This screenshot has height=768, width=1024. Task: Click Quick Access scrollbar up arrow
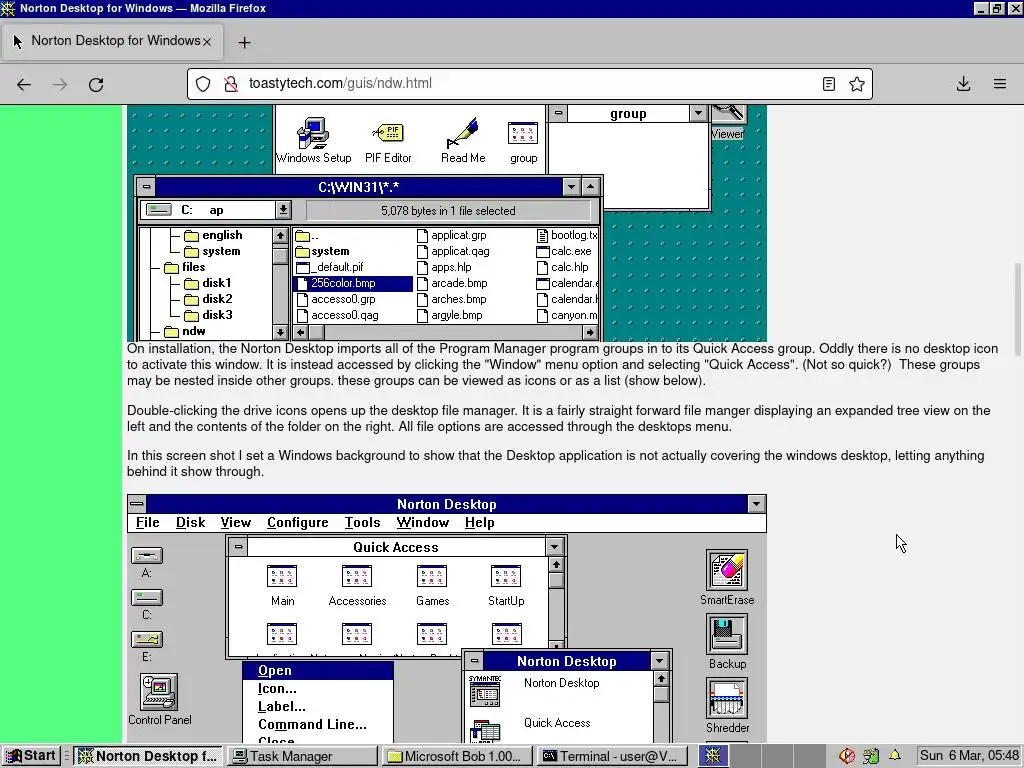pos(556,565)
